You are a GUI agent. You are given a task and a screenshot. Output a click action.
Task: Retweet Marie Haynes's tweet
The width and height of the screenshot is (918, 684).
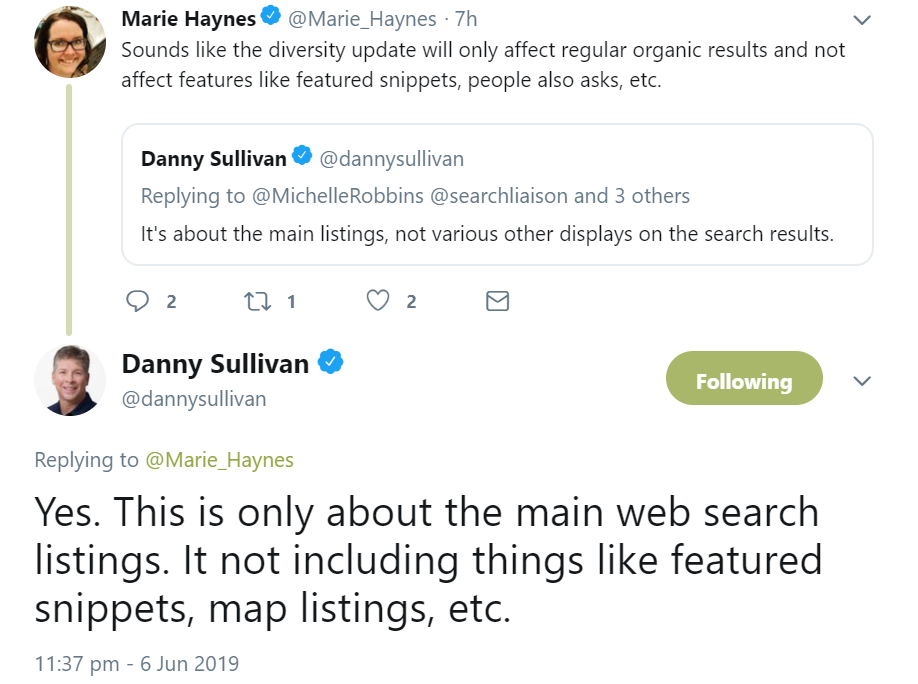257,300
